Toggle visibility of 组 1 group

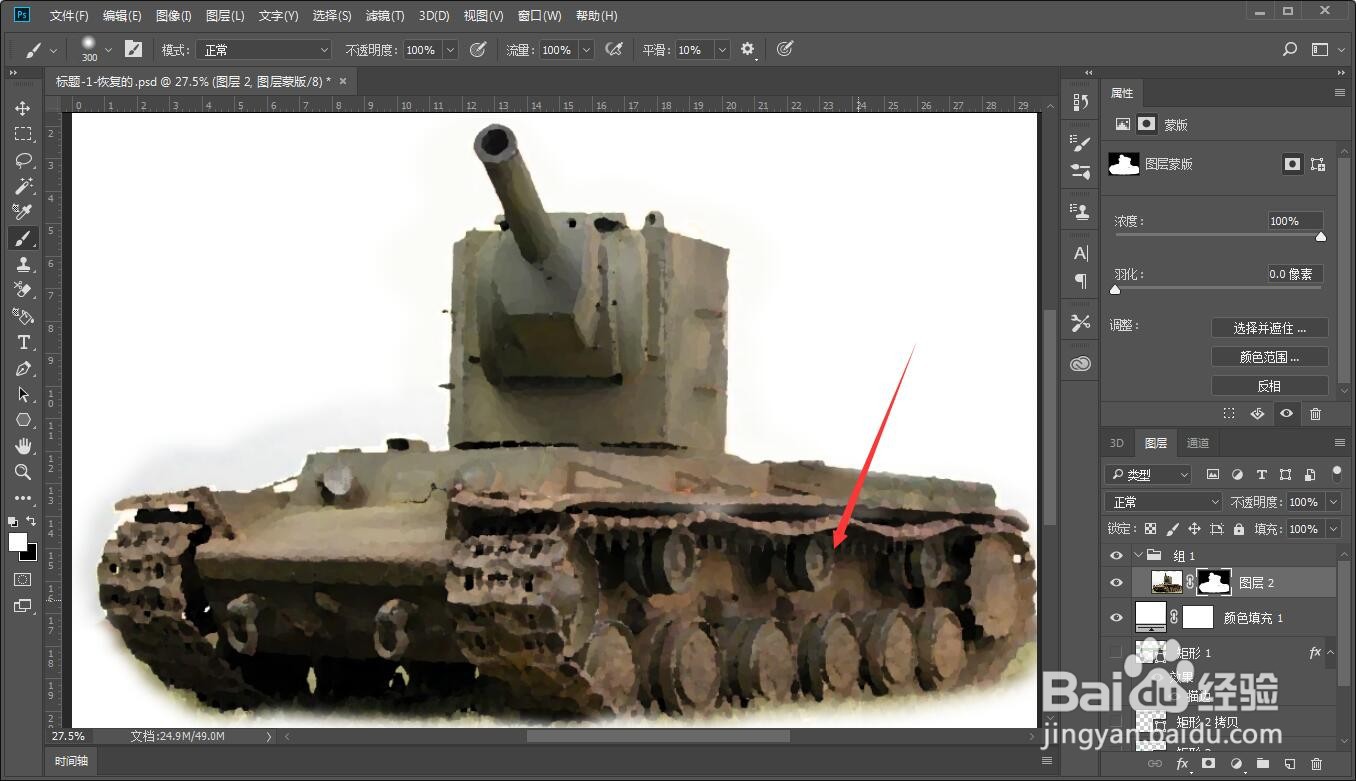coord(1116,555)
